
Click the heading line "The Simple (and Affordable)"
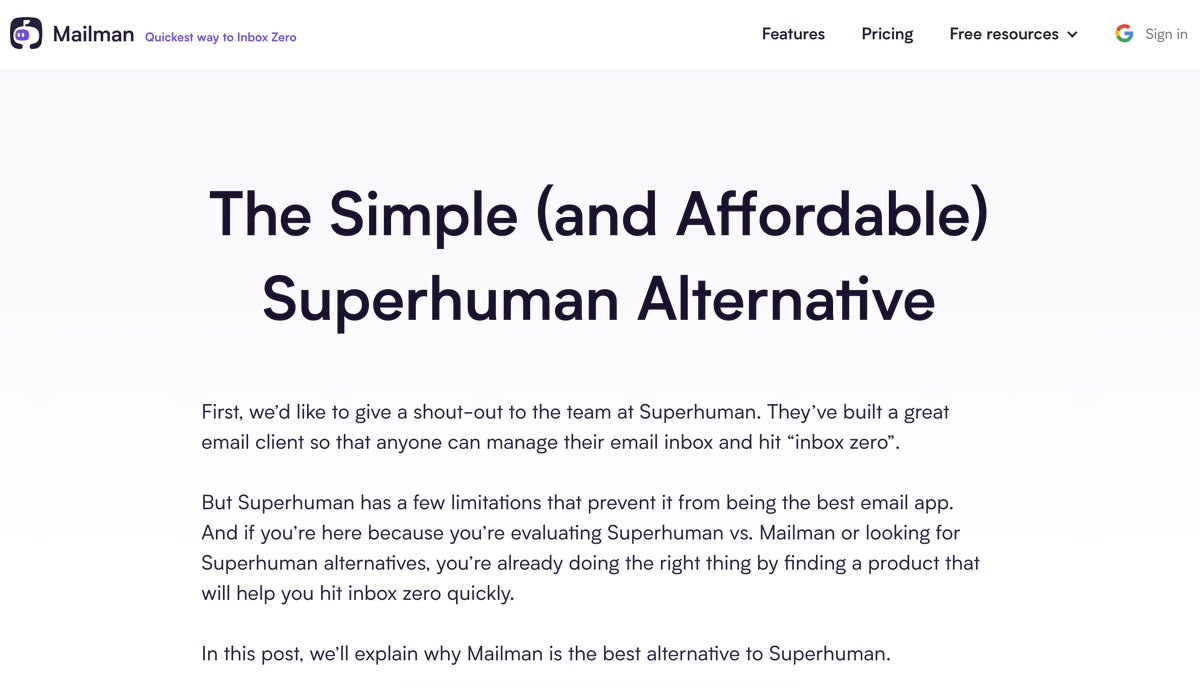599,214
